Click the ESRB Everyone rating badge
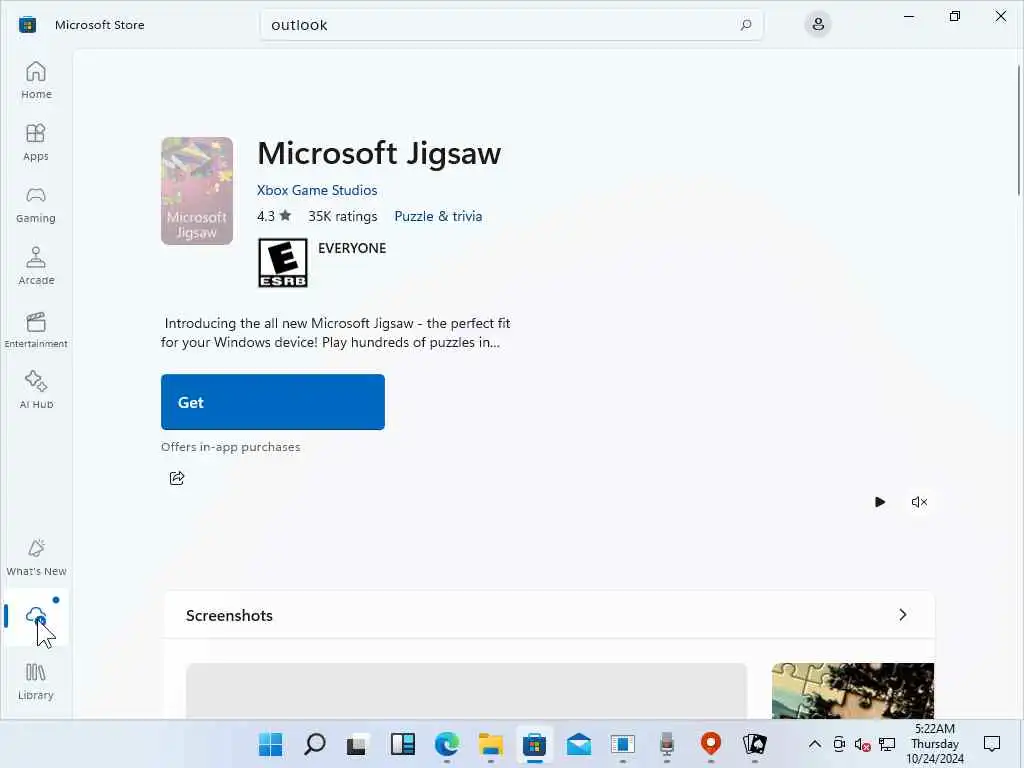 pos(283,263)
